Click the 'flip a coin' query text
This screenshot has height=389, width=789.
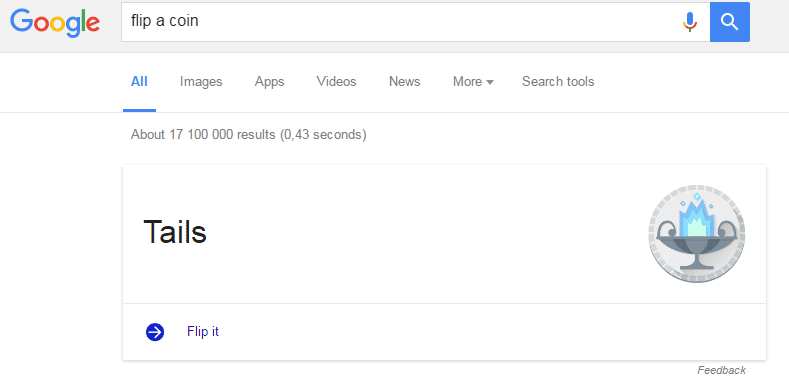pos(165,21)
